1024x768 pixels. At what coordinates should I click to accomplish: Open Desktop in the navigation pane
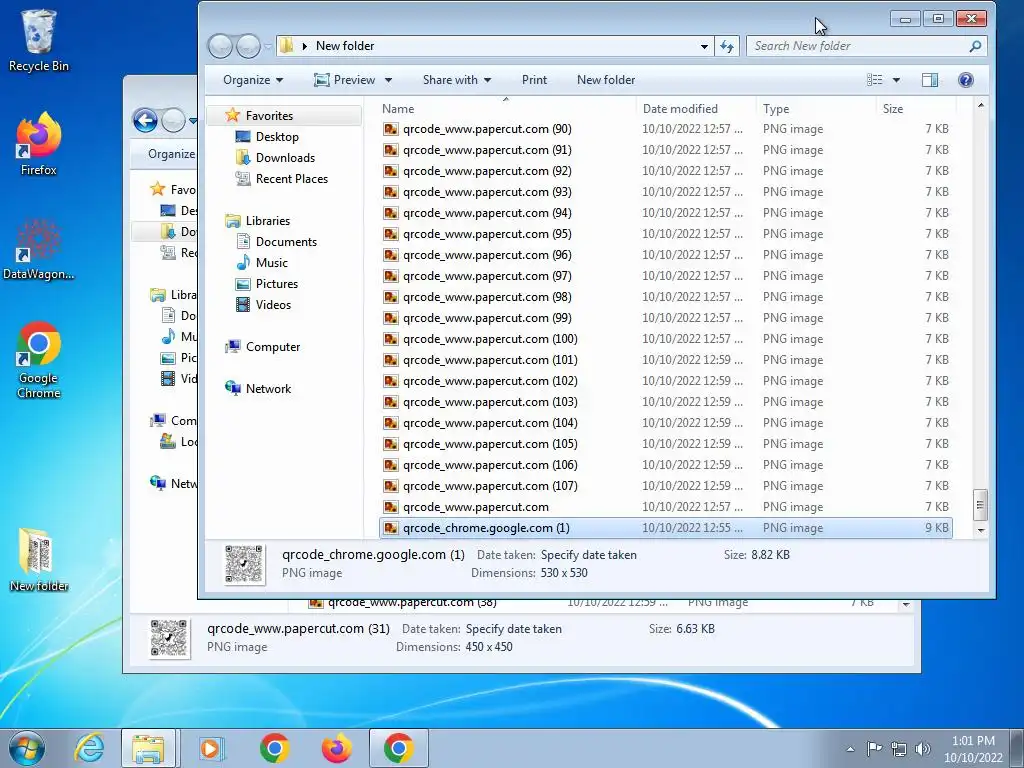click(x=277, y=136)
